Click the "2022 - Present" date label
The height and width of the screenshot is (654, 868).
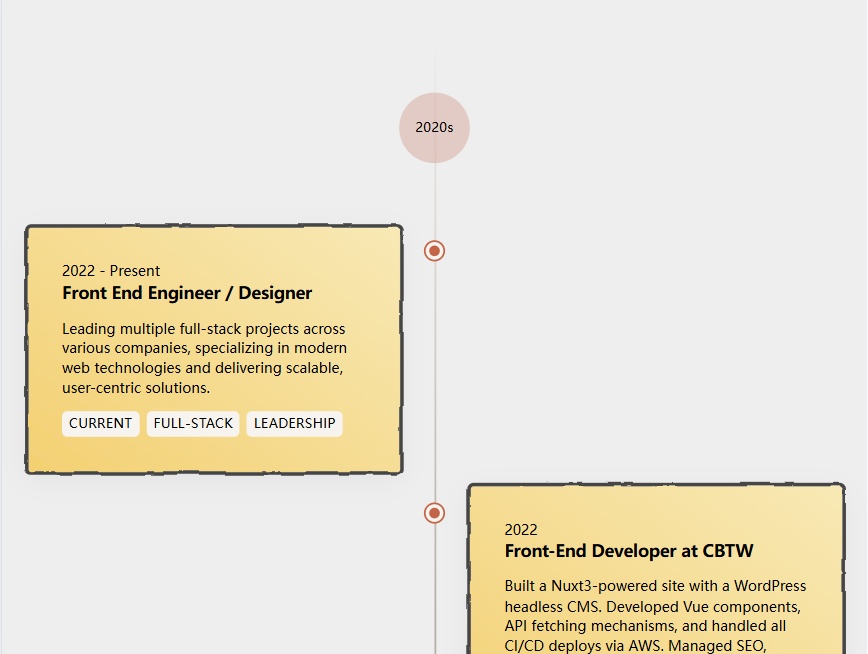tap(111, 271)
